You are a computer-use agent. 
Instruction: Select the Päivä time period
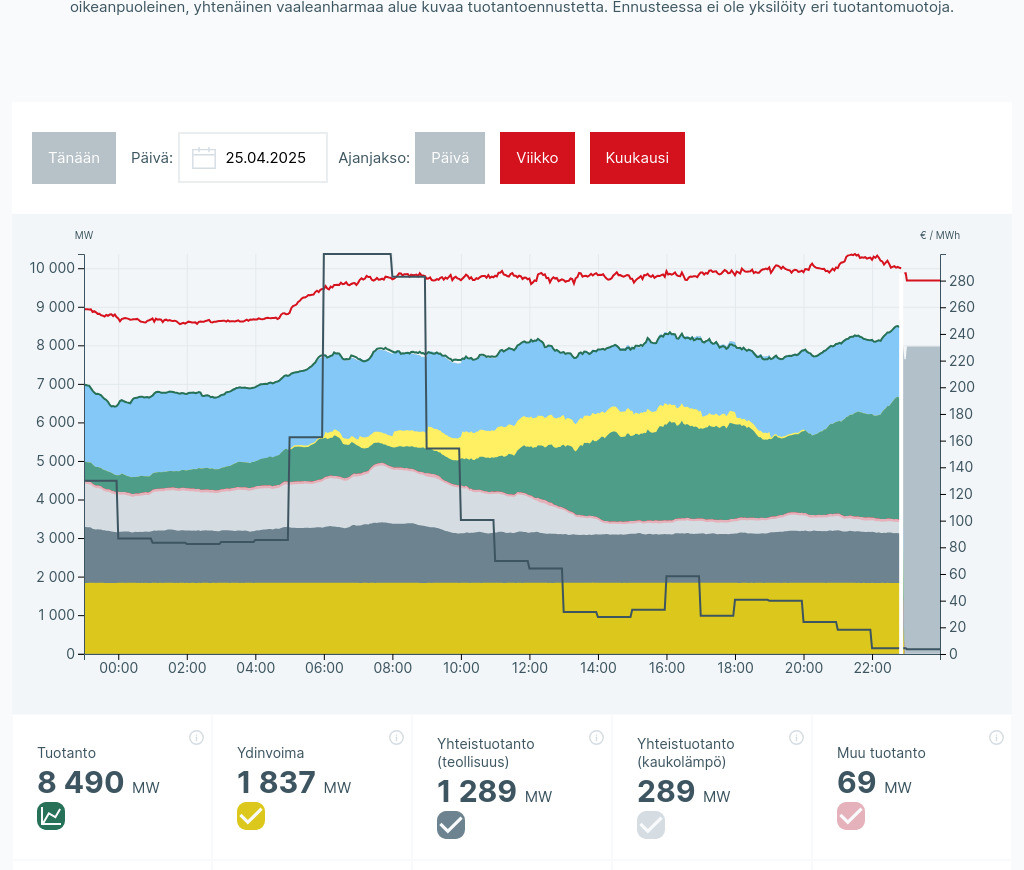click(x=449, y=158)
